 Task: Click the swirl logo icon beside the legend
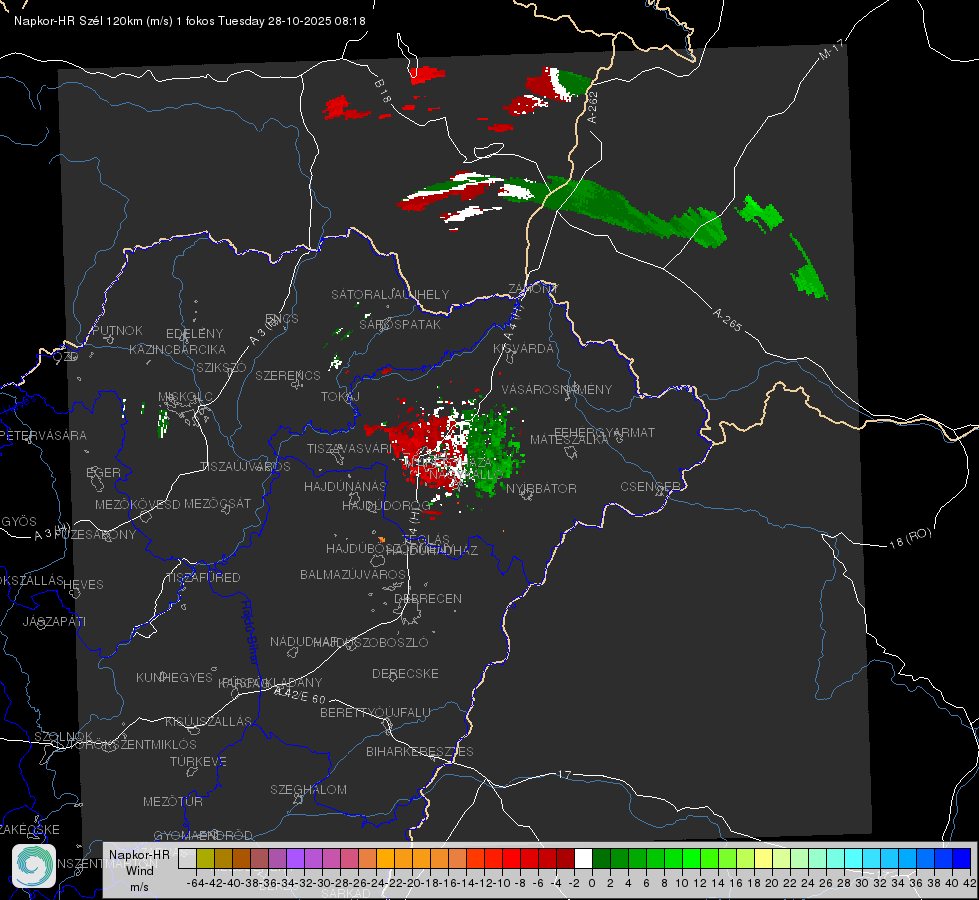[34, 866]
